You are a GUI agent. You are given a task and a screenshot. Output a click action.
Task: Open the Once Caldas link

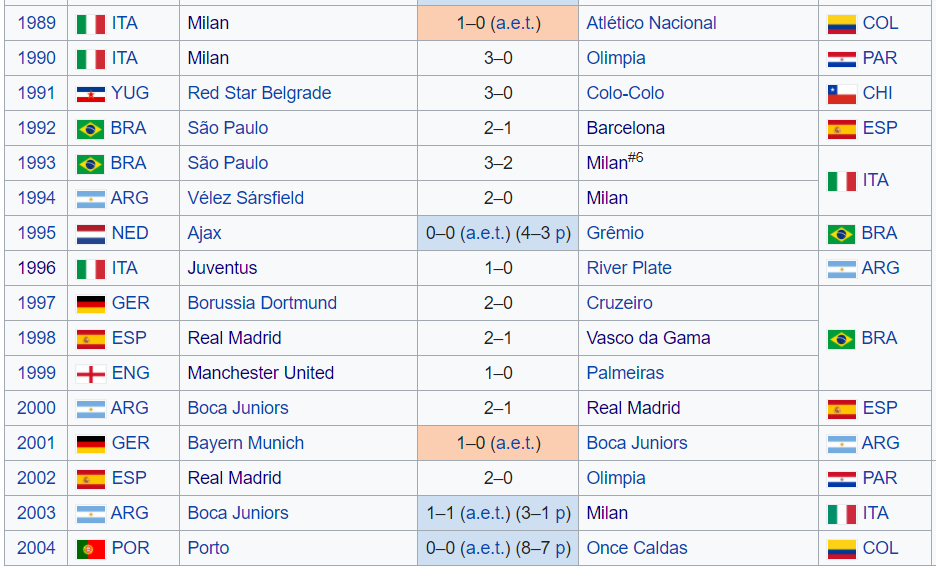(x=637, y=548)
